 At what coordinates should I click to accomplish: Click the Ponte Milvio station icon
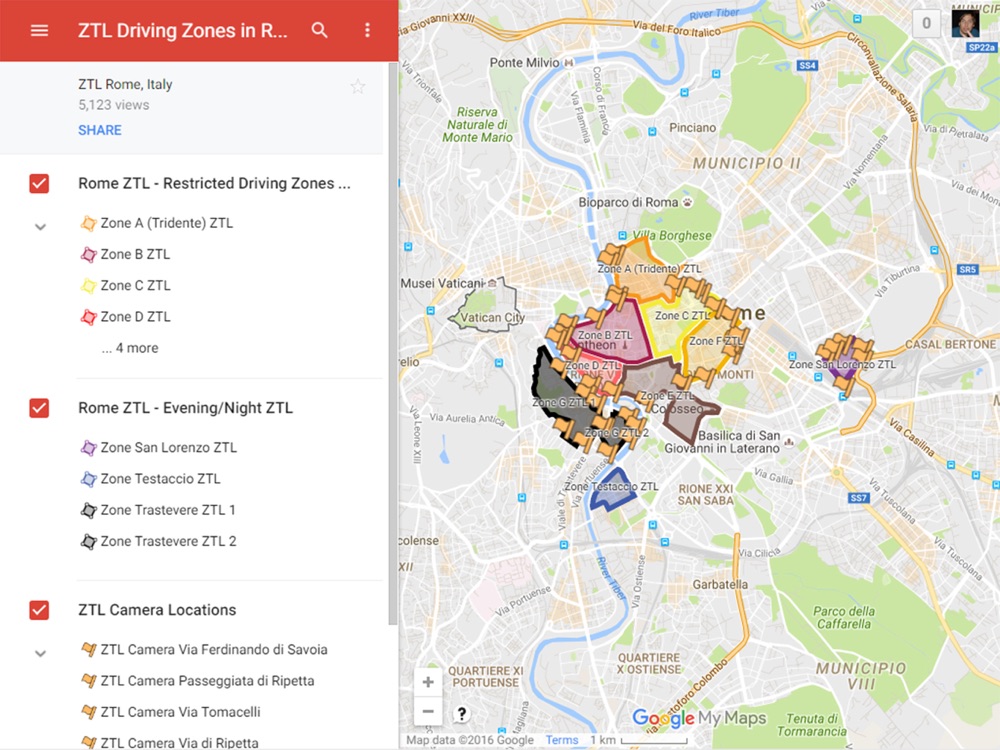[569, 62]
